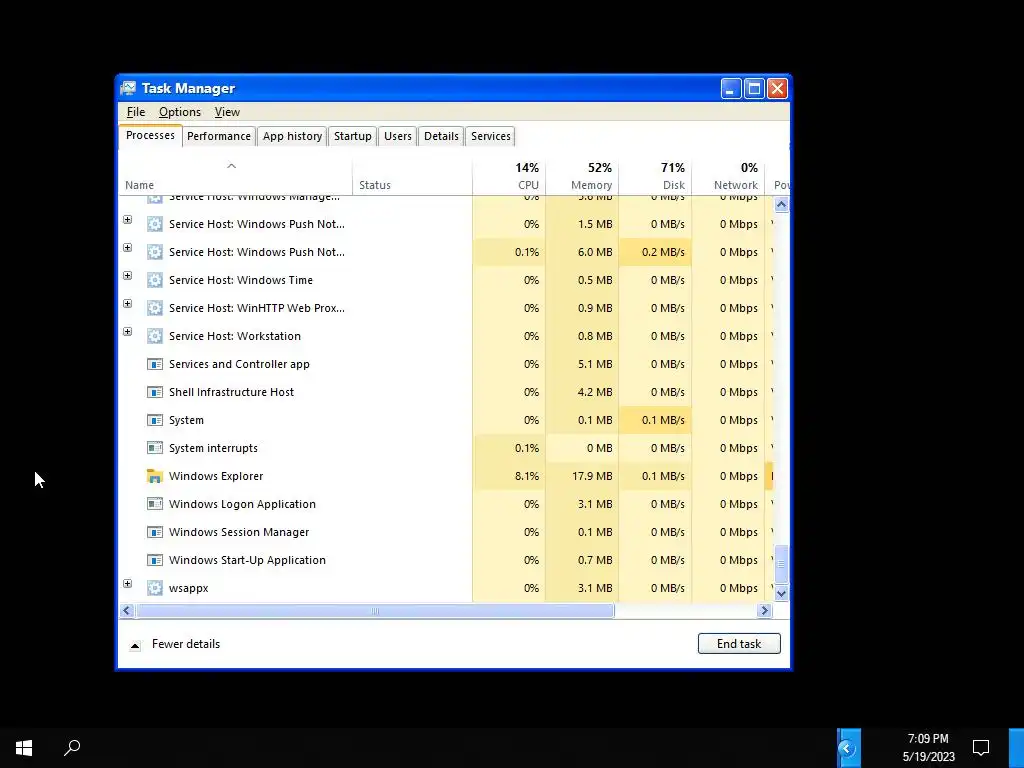Click the horizontal scrollbar thumb

(x=375, y=611)
